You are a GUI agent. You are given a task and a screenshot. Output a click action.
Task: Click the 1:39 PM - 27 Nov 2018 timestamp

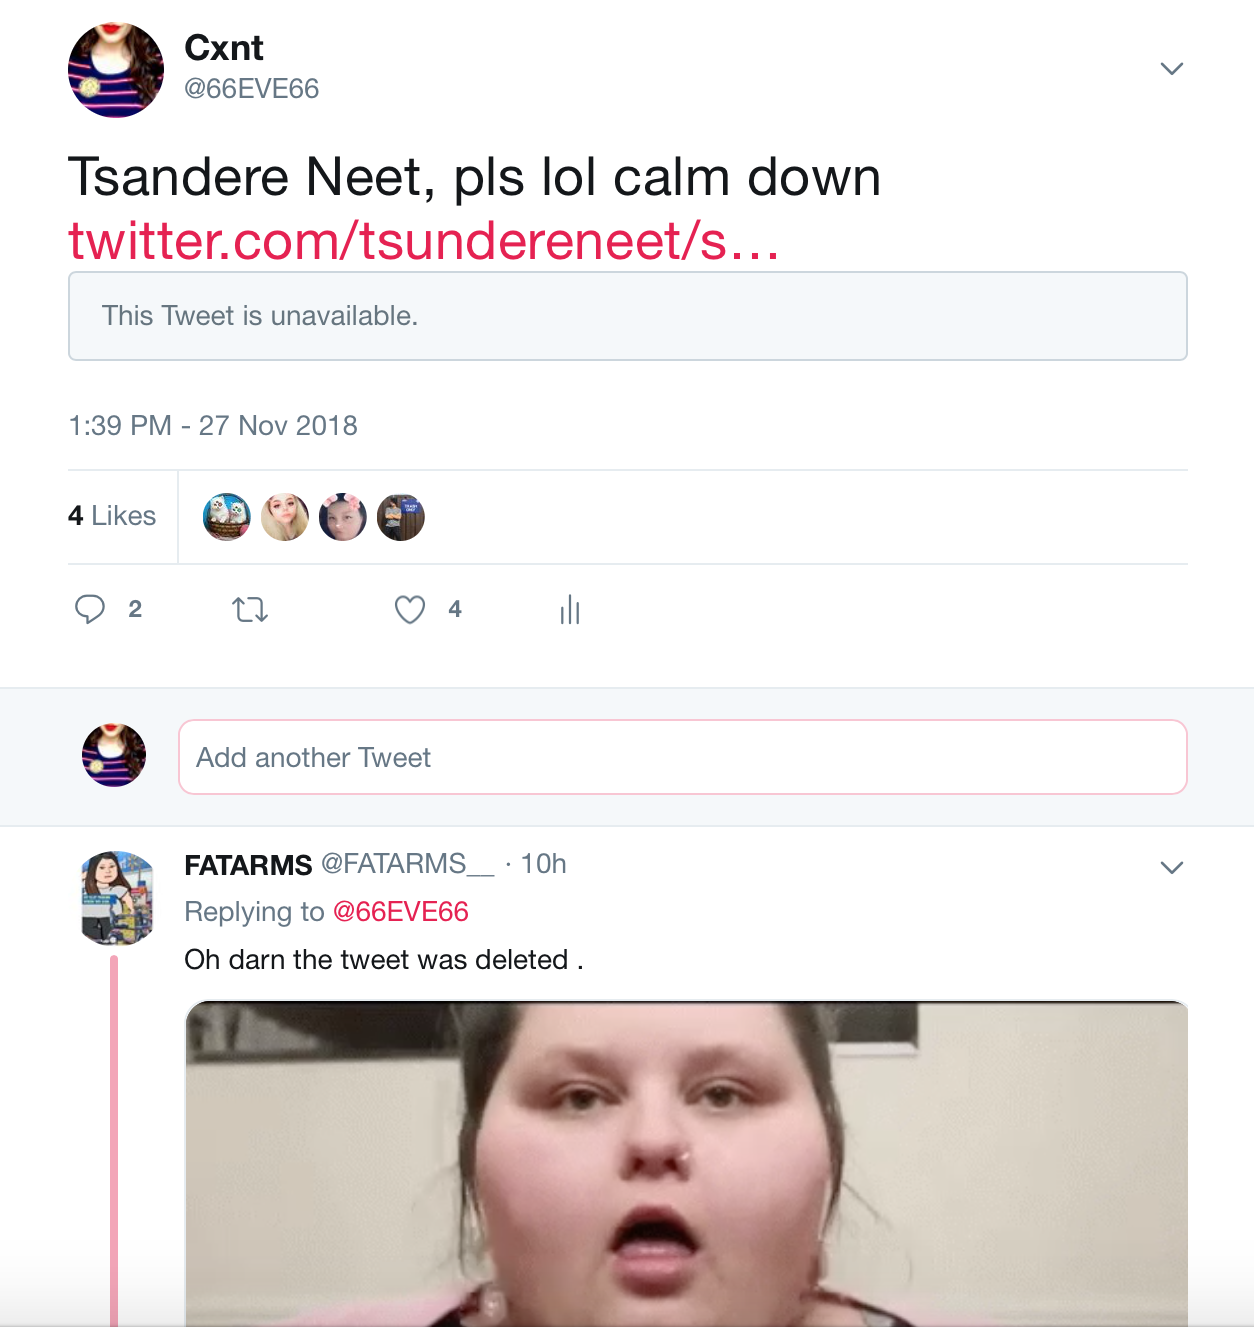pos(213,426)
